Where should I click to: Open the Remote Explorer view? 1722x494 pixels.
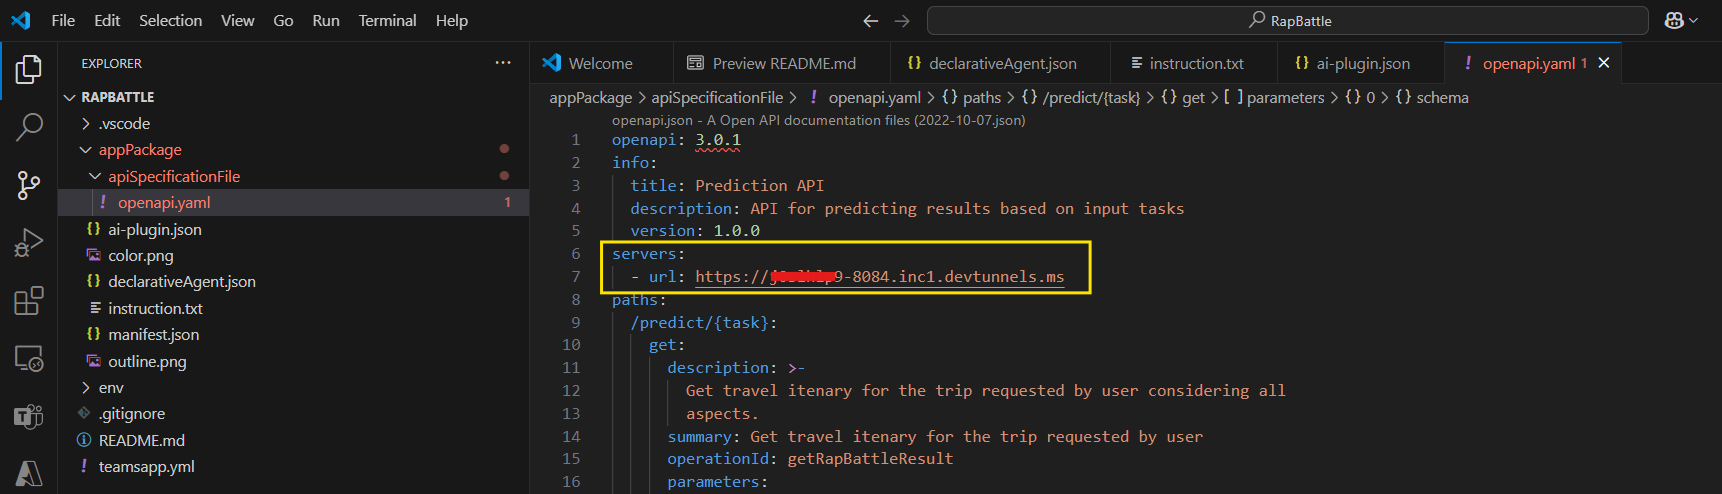point(29,358)
